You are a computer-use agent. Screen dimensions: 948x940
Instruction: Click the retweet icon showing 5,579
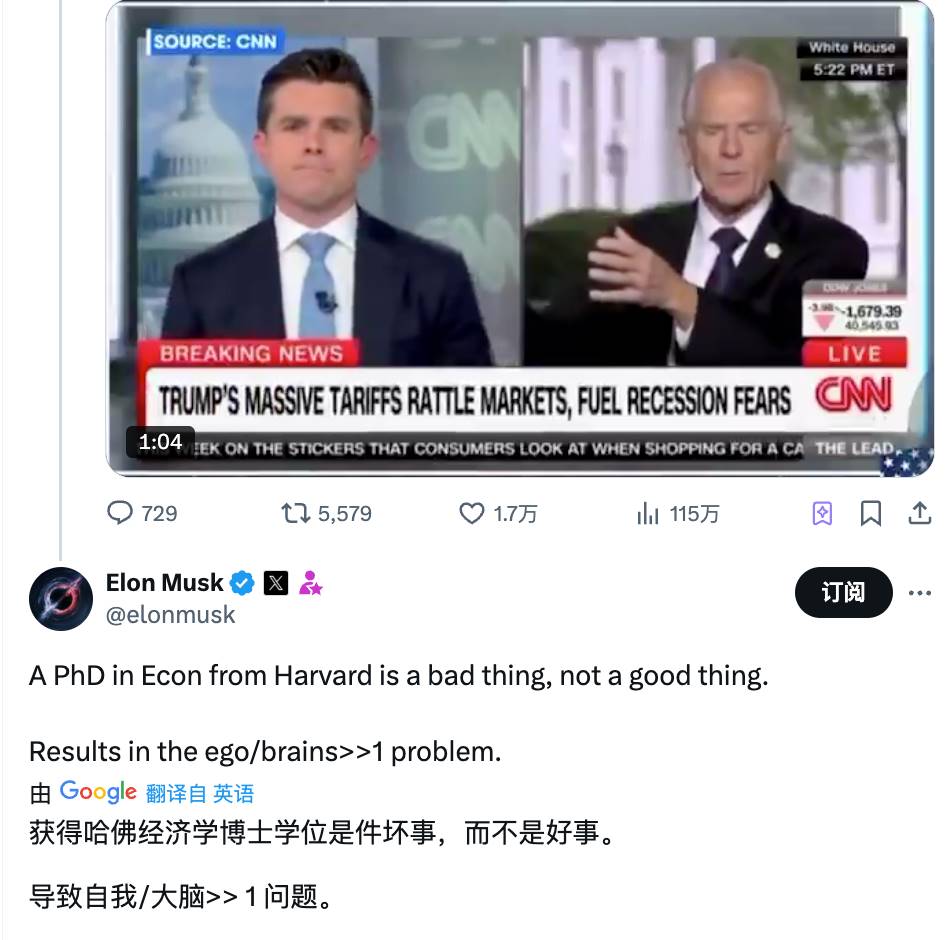(x=296, y=513)
